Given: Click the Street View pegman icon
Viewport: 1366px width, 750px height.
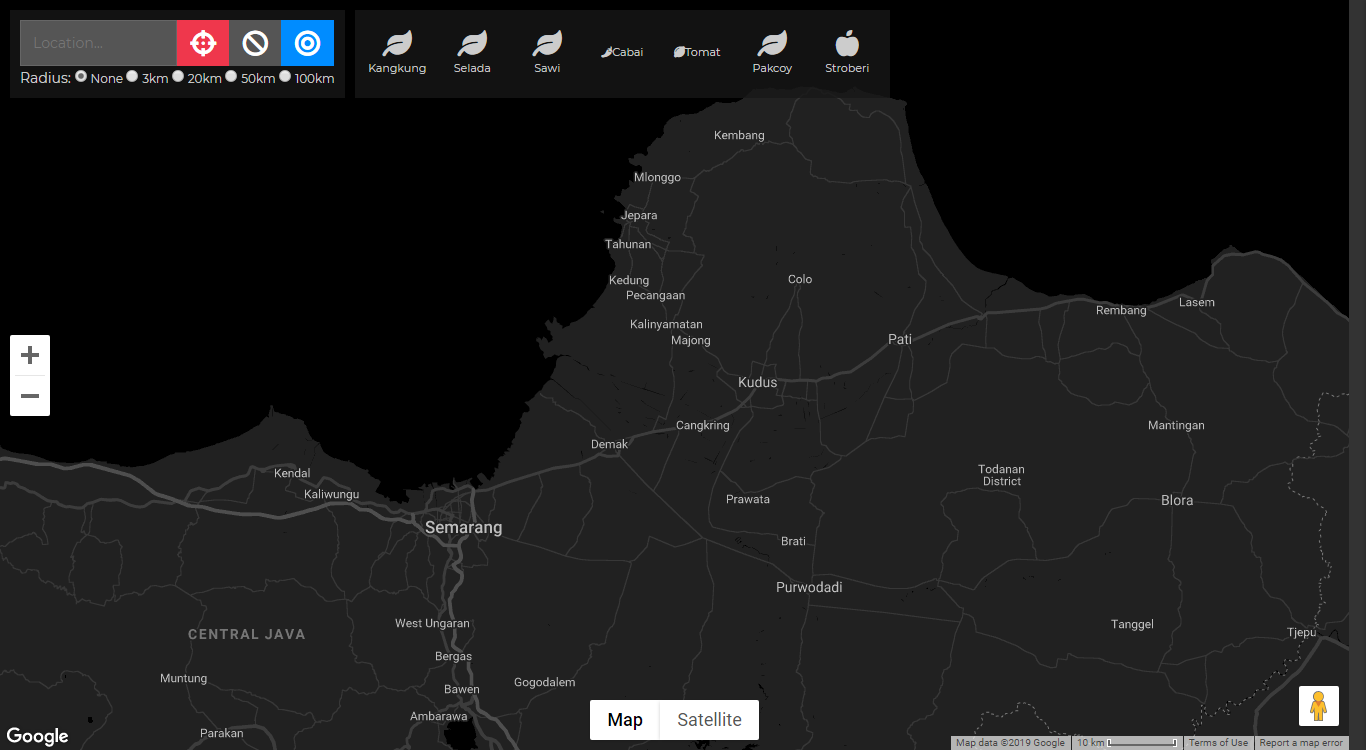Looking at the screenshot, I should pyautogui.click(x=1319, y=706).
